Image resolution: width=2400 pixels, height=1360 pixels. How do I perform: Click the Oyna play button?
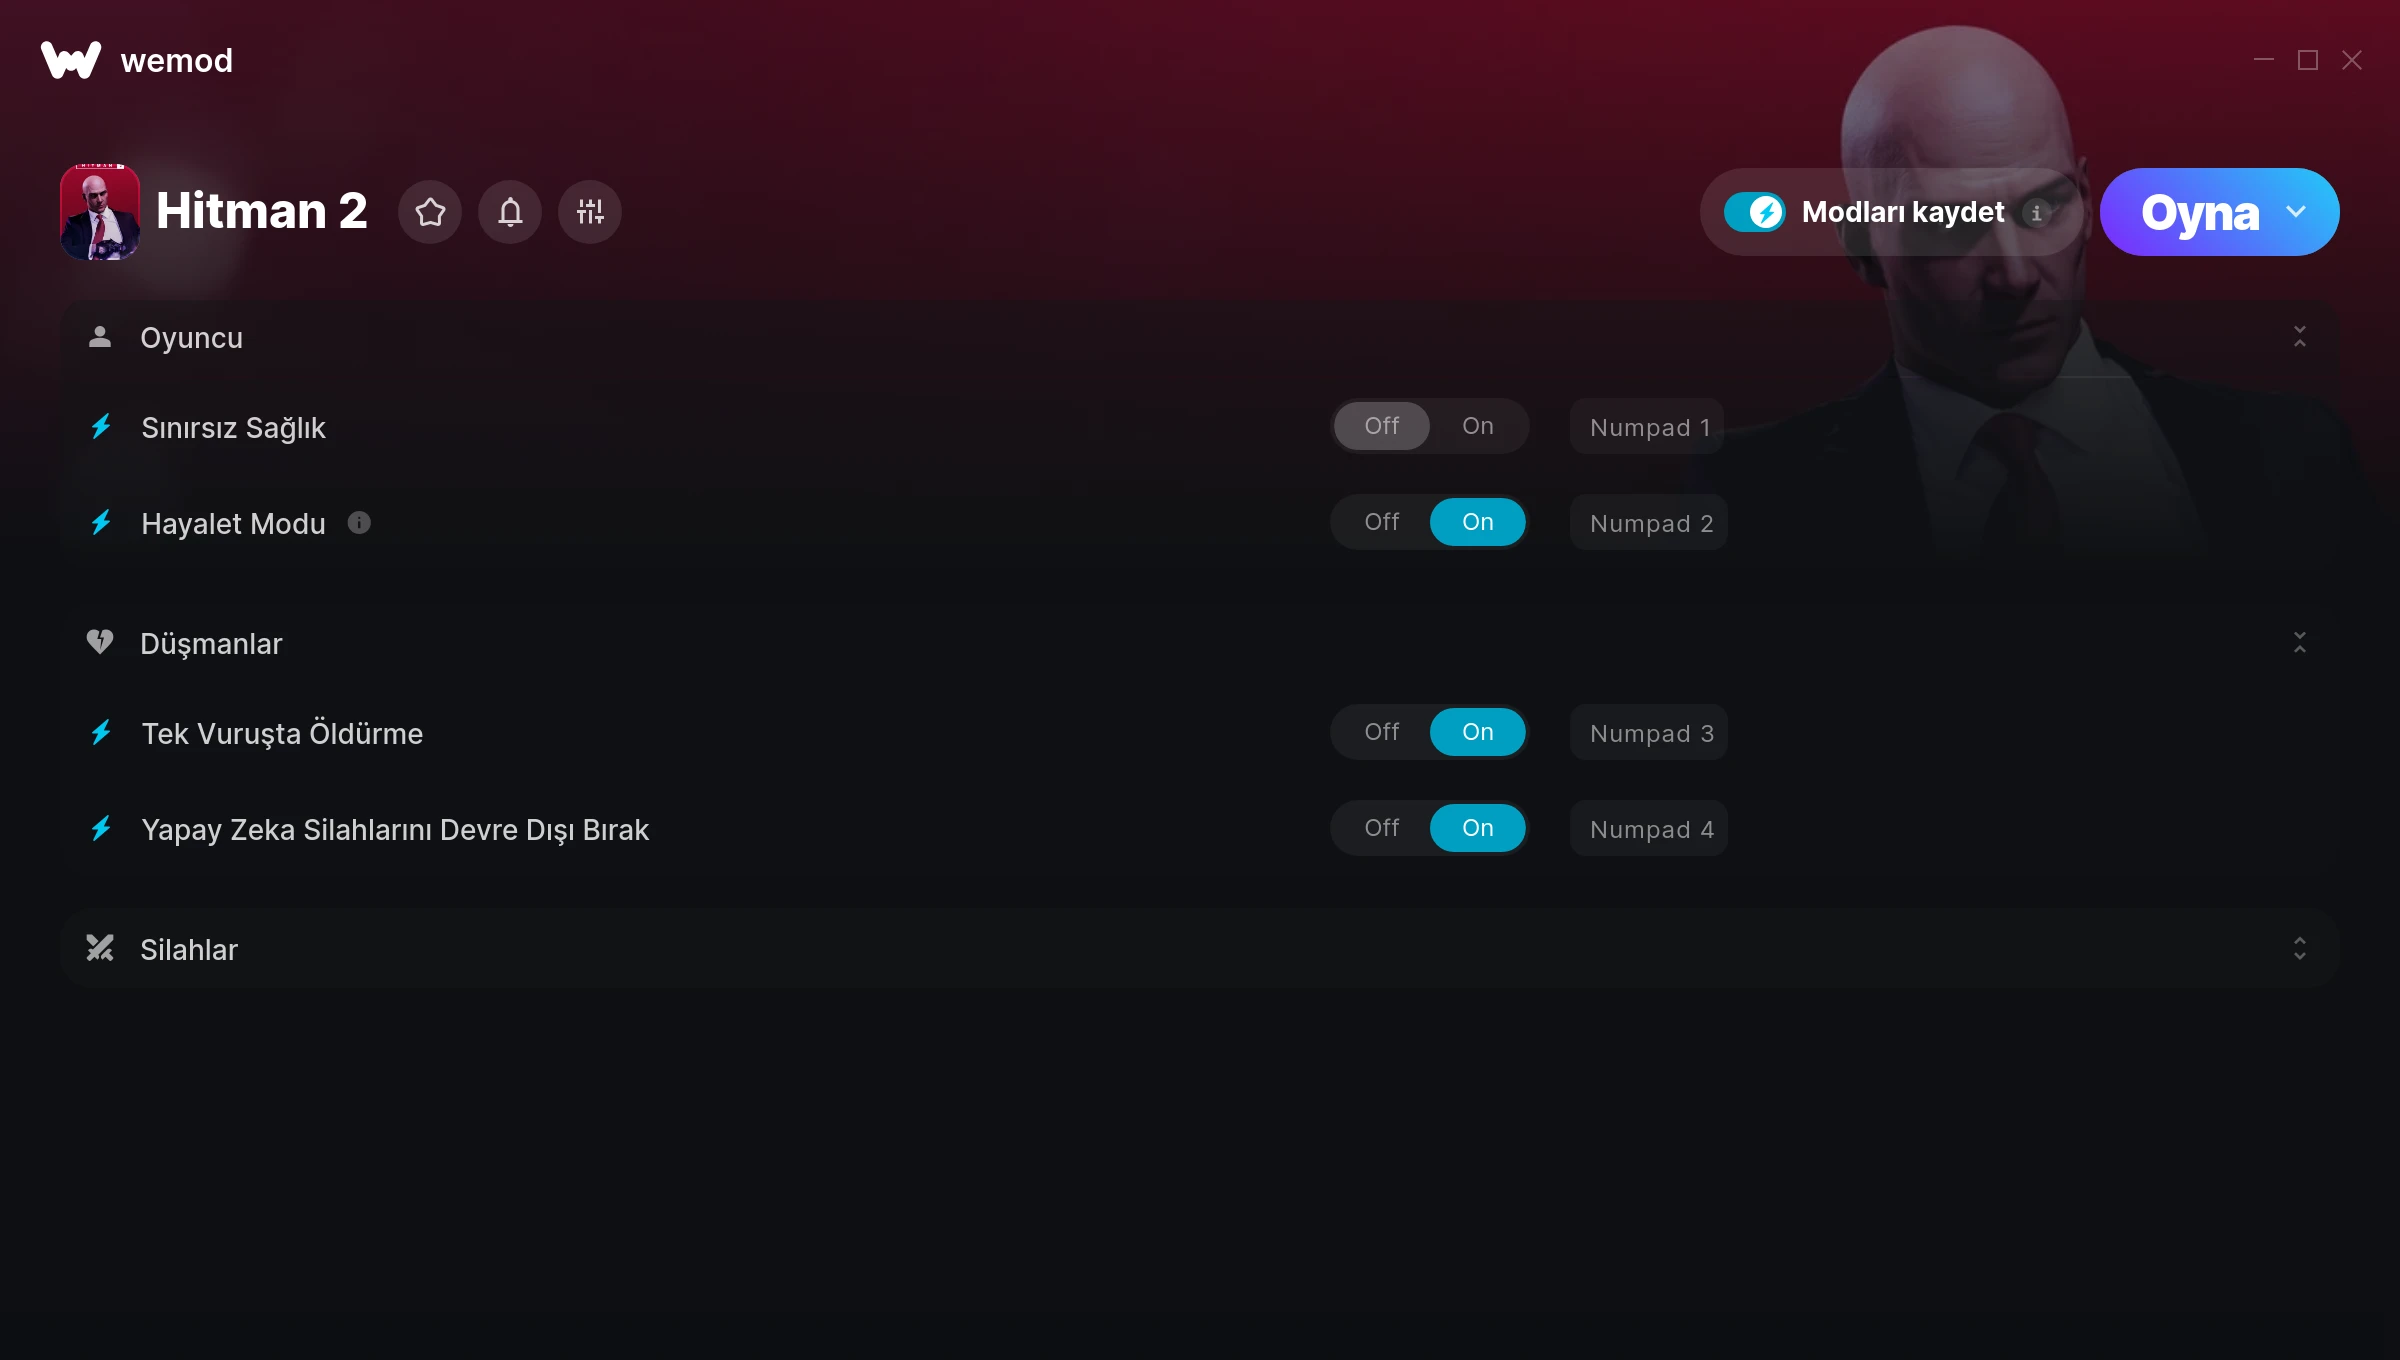[x=2200, y=212]
